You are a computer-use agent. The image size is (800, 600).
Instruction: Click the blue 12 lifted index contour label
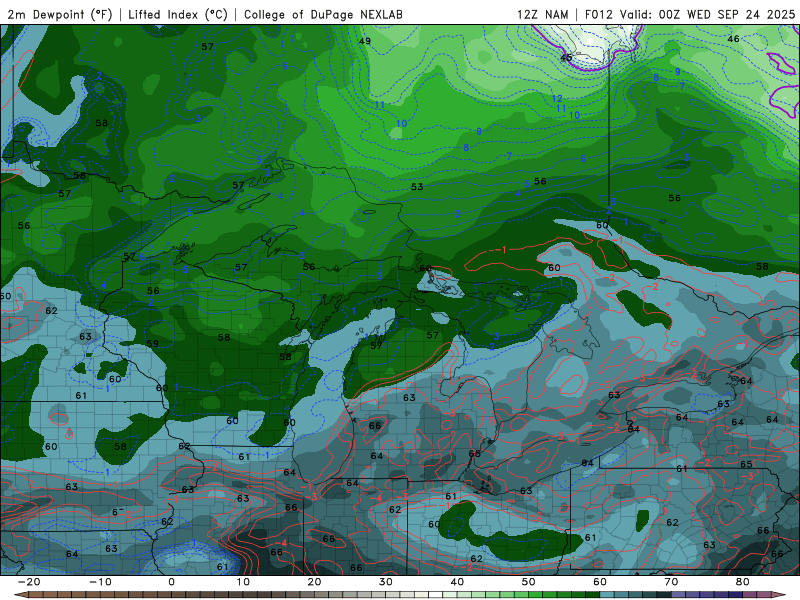[x=557, y=98]
